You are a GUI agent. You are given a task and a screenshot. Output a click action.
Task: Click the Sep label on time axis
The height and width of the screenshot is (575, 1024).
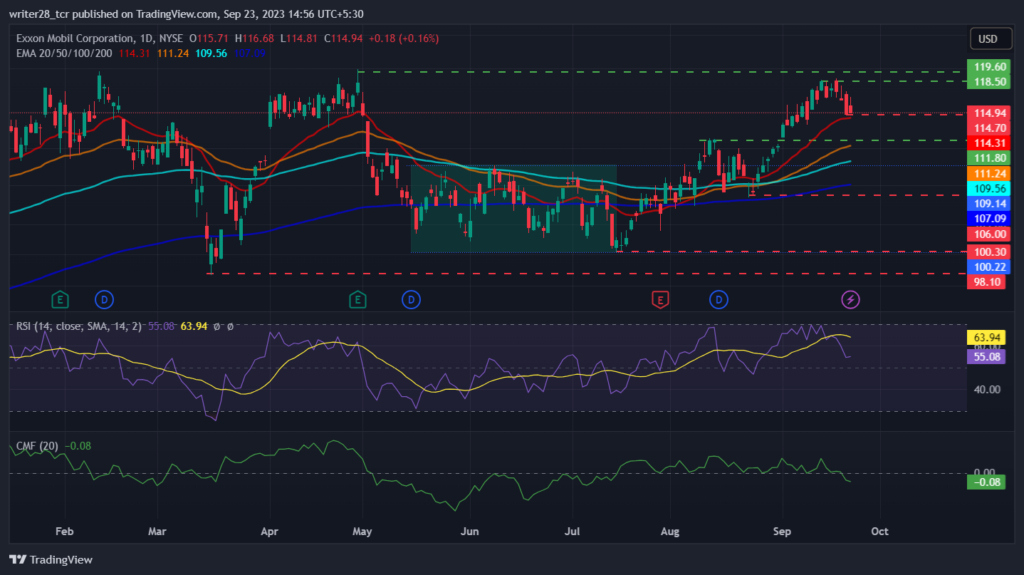pos(782,531)
